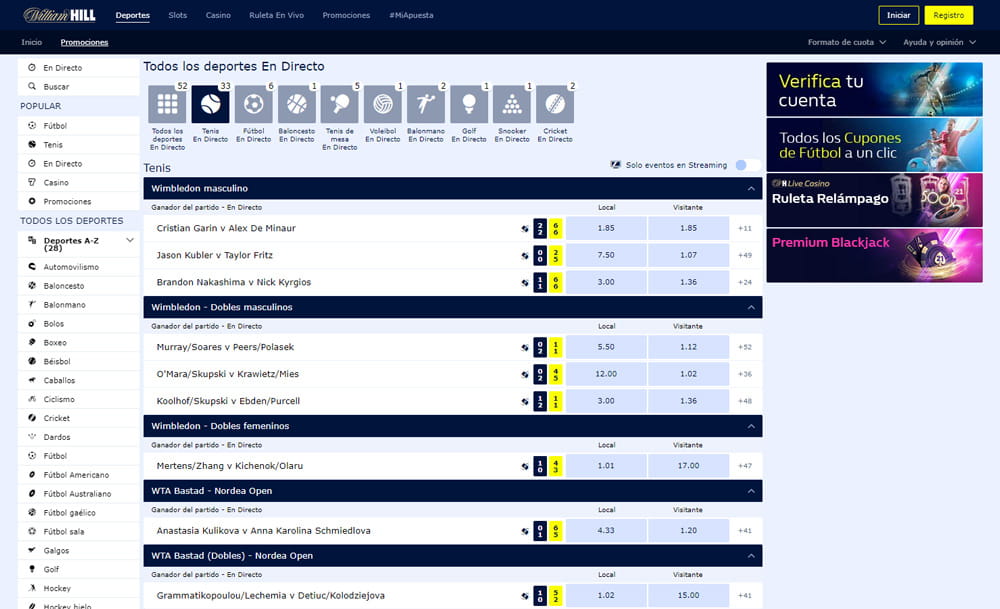Pick O'Mara/Skupski odds 12.00
This screenshot has height=609, width=1000.
[x=606, y=374]
